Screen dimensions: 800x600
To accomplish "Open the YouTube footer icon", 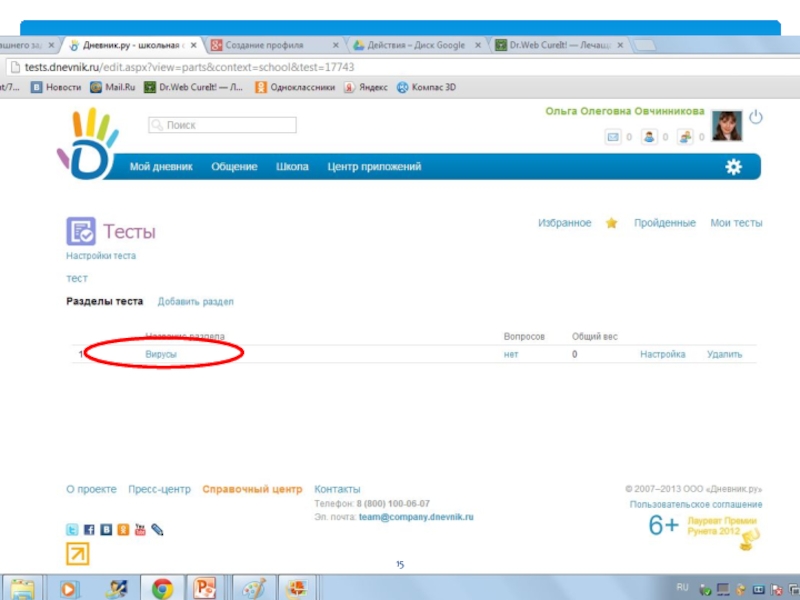I will tap(140, 530).
